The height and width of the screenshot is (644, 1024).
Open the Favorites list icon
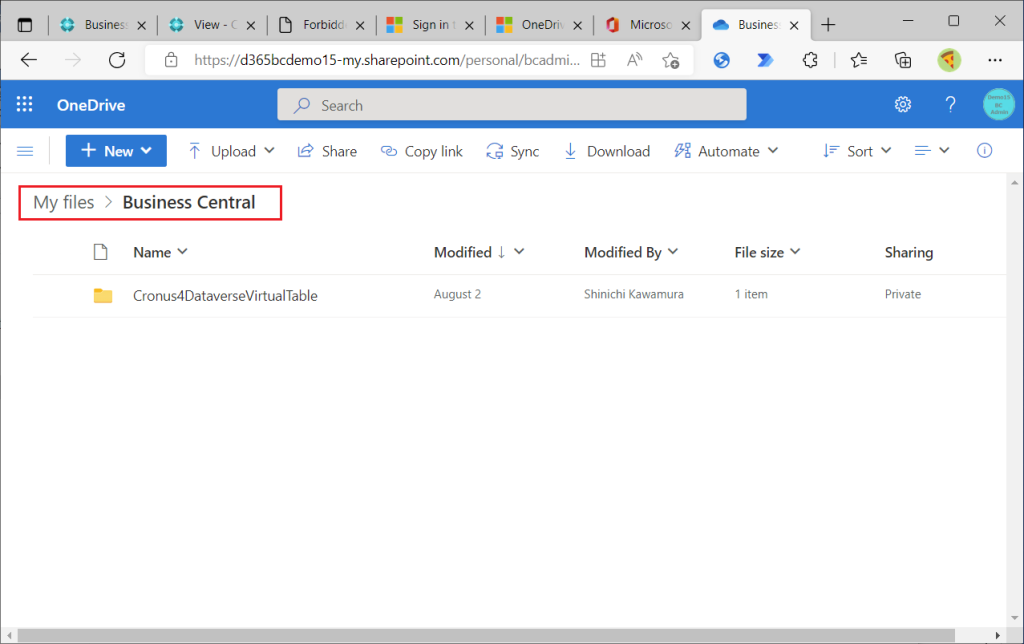click(859, 60)
